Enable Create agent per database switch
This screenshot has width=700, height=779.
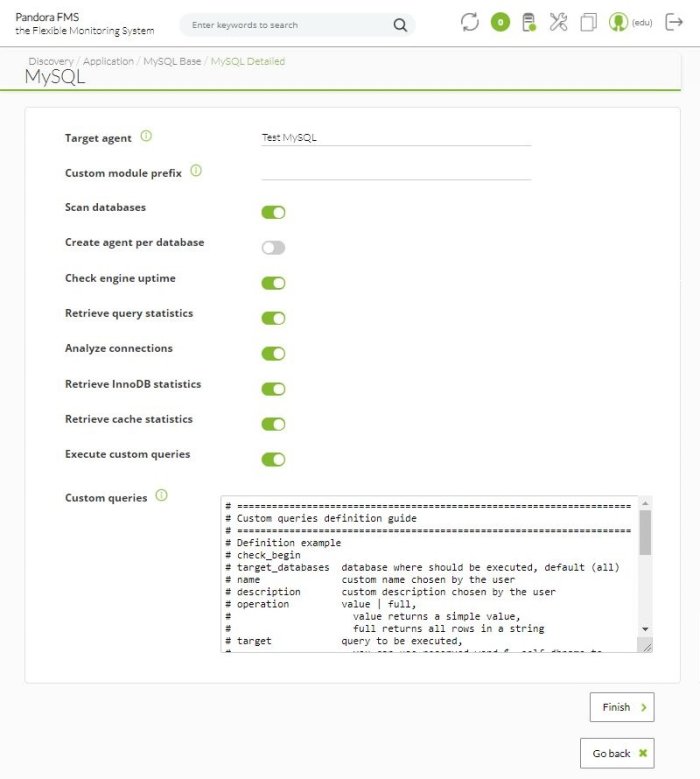click(273, 247)
